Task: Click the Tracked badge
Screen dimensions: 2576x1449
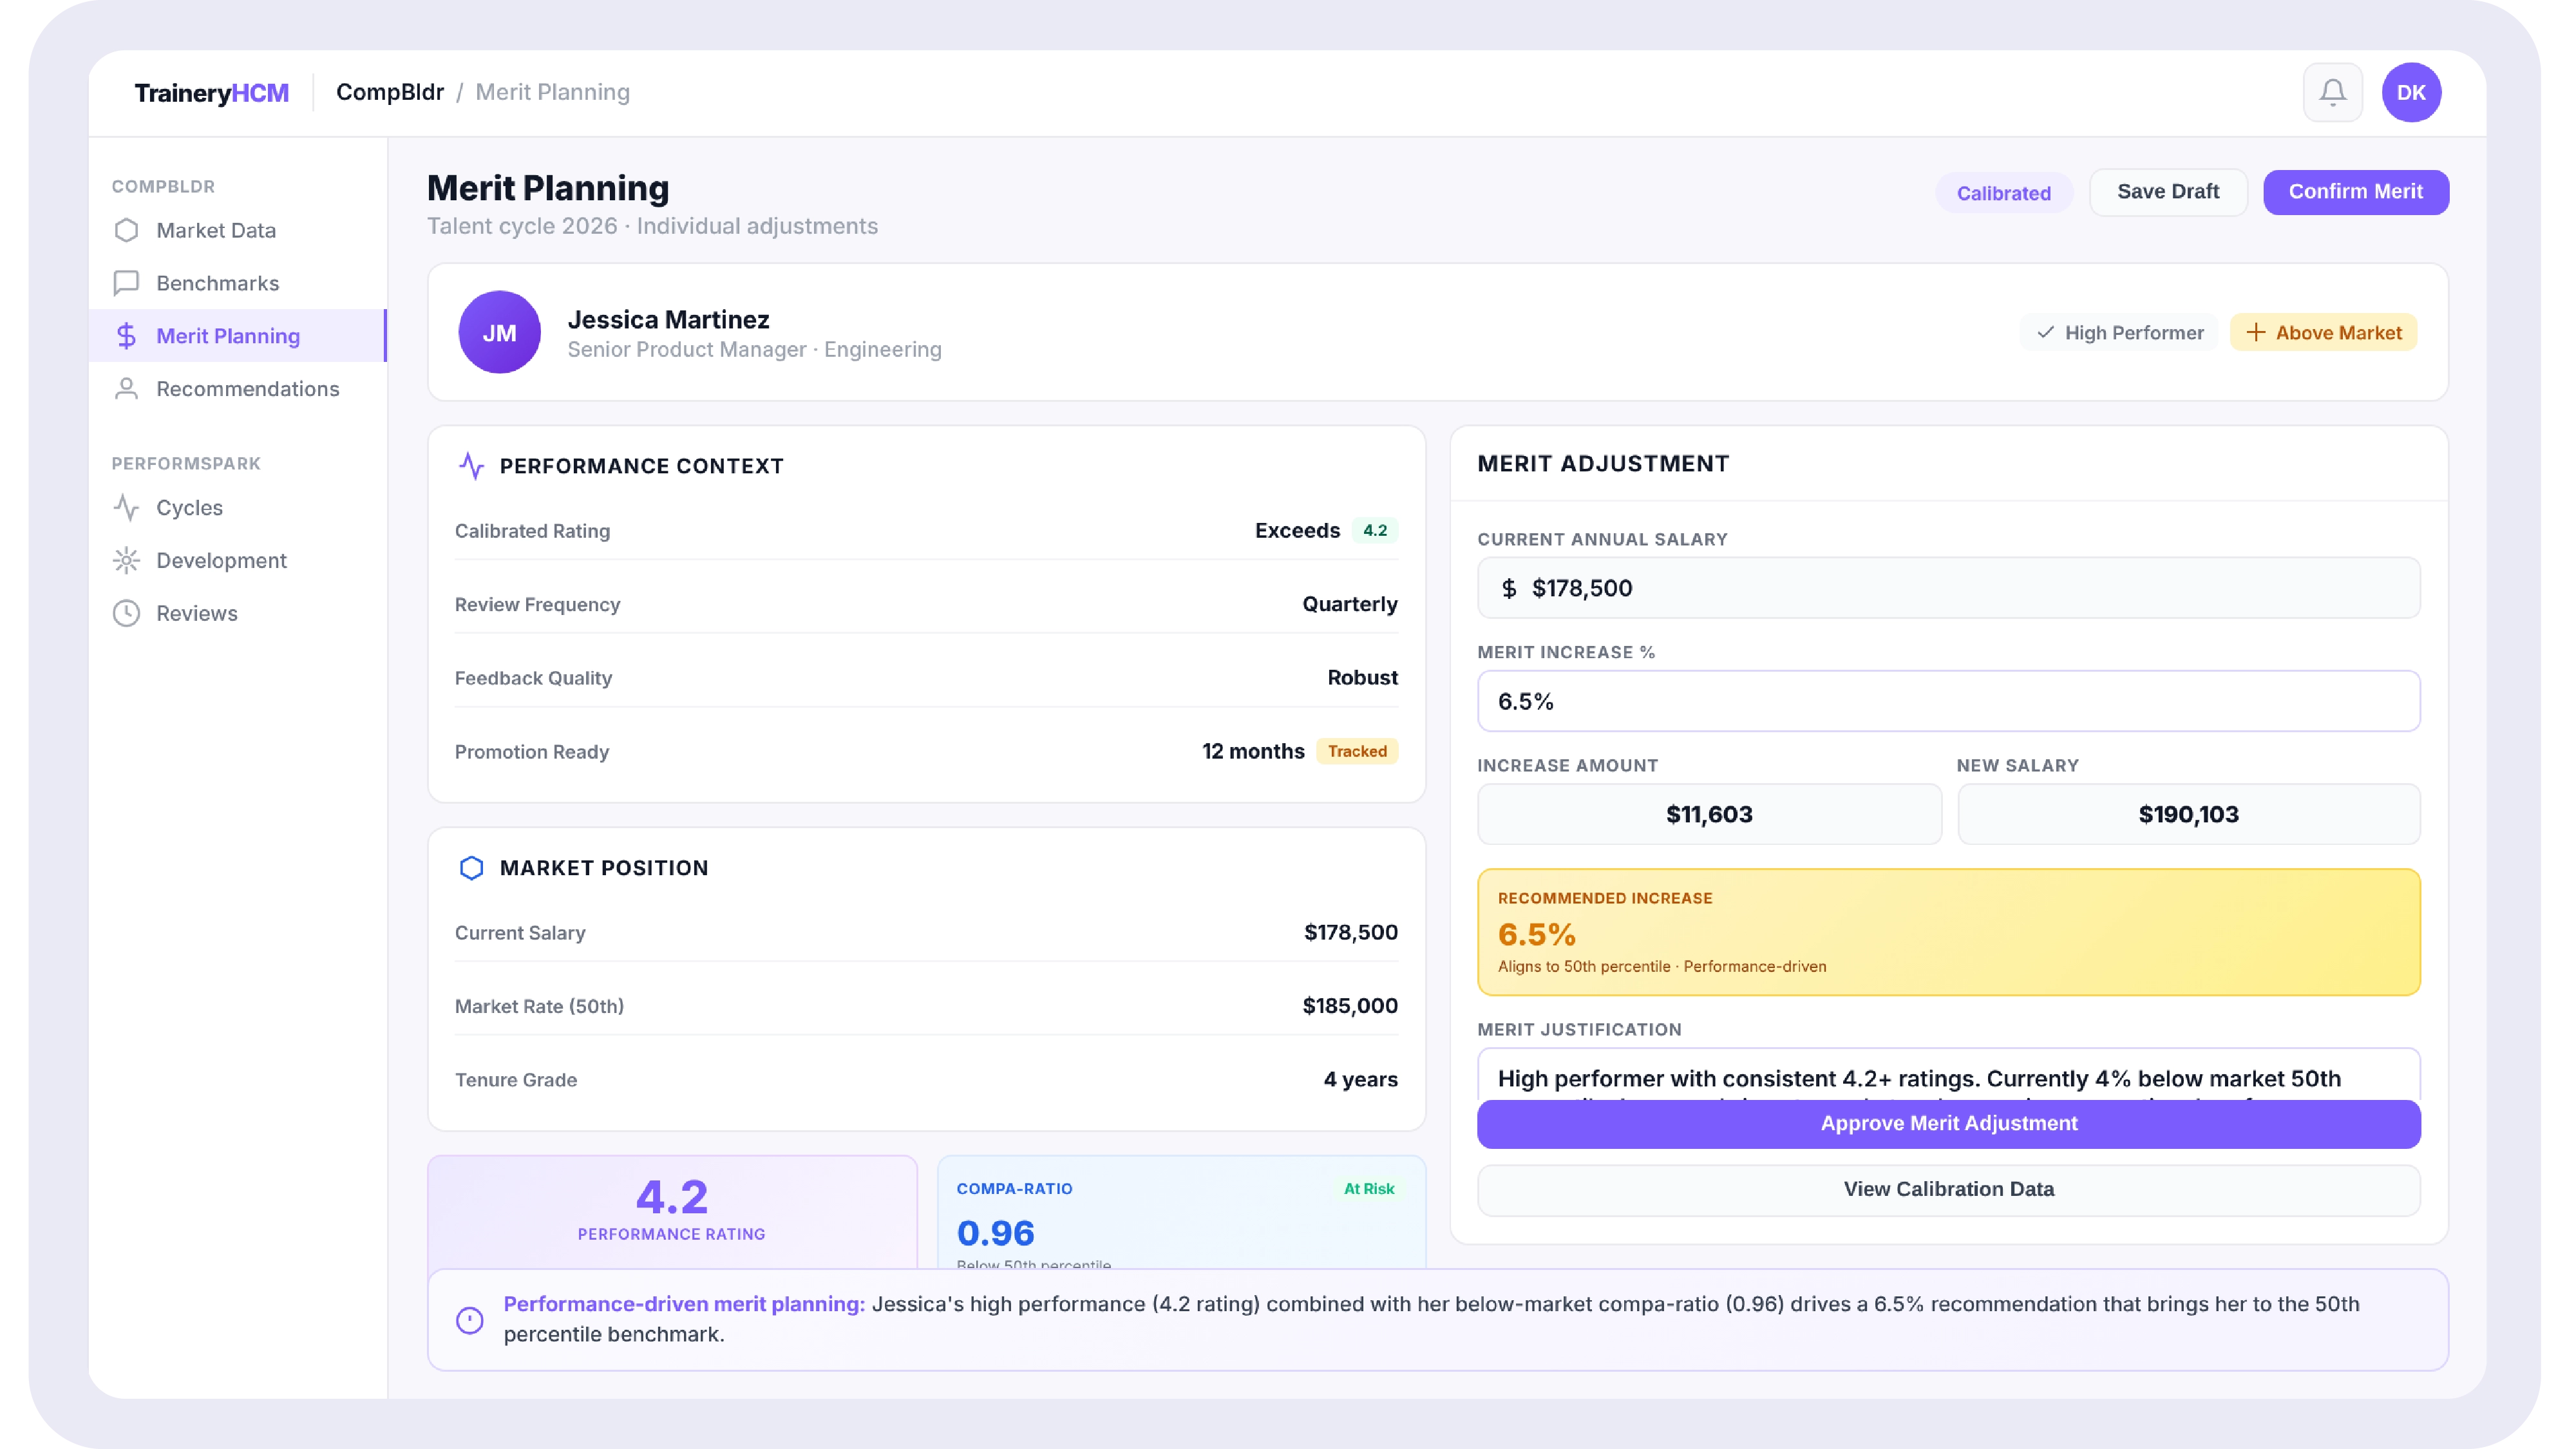Action: tap(1356, 751)
